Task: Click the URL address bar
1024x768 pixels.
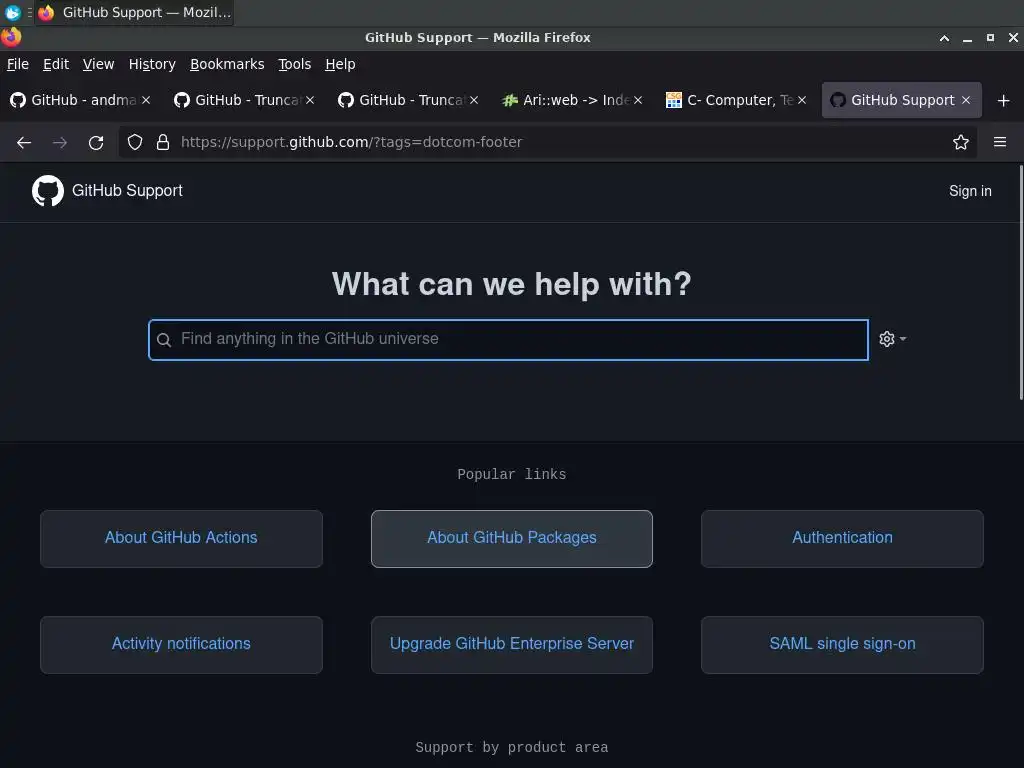Action: [547, 142]
